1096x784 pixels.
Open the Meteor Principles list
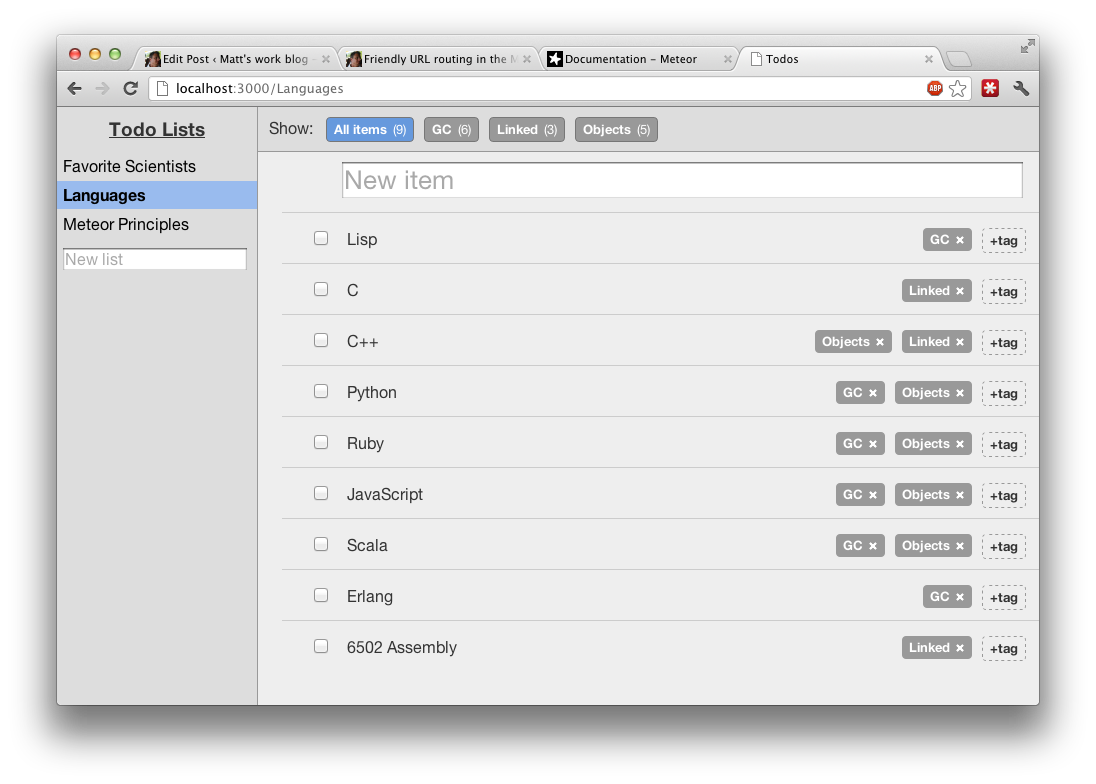(x=126, y=225)
